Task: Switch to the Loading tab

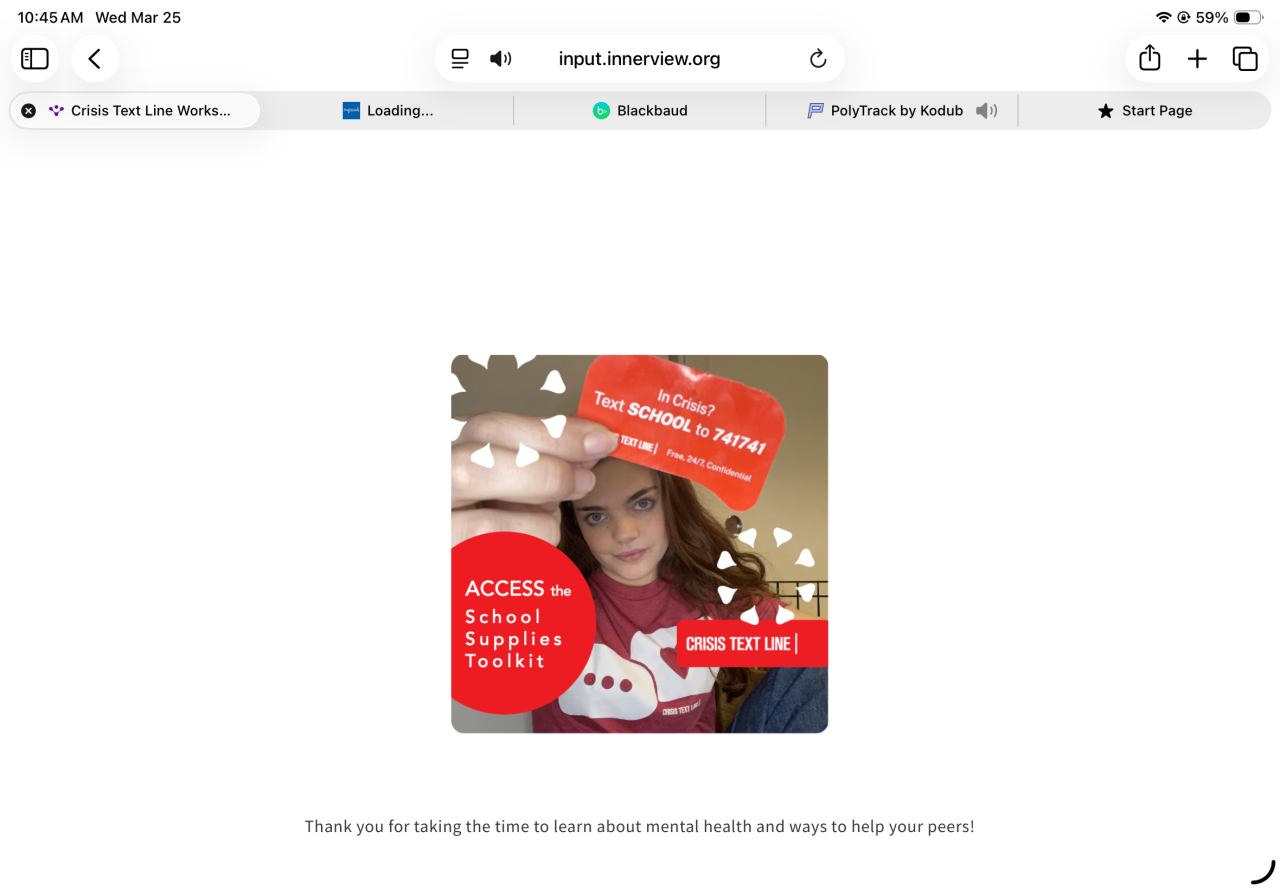Action: point(387,111)
